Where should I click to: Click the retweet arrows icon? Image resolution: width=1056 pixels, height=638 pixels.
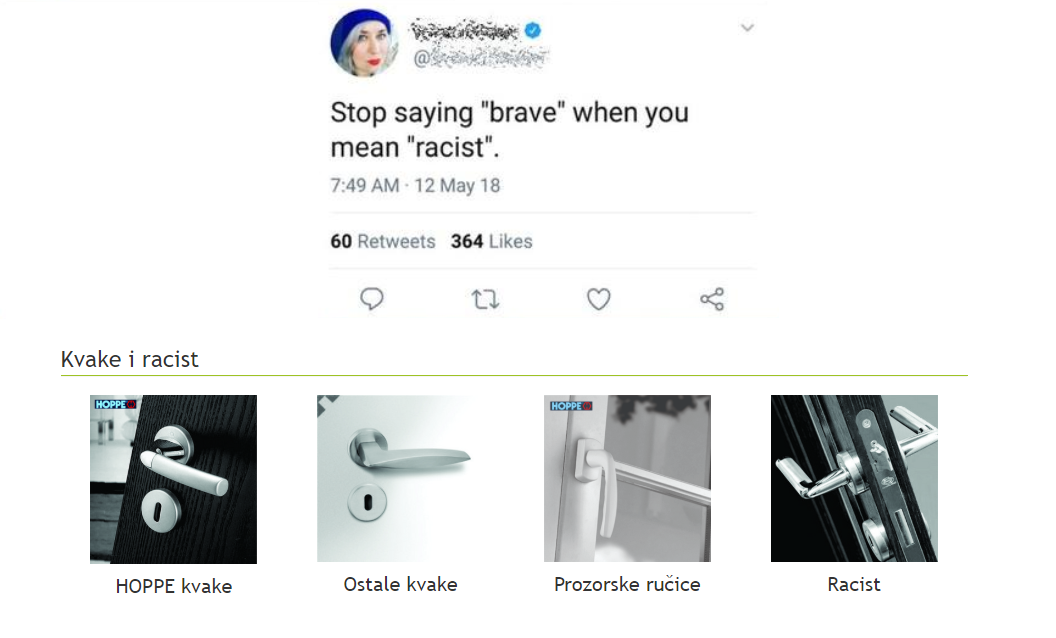485,299
